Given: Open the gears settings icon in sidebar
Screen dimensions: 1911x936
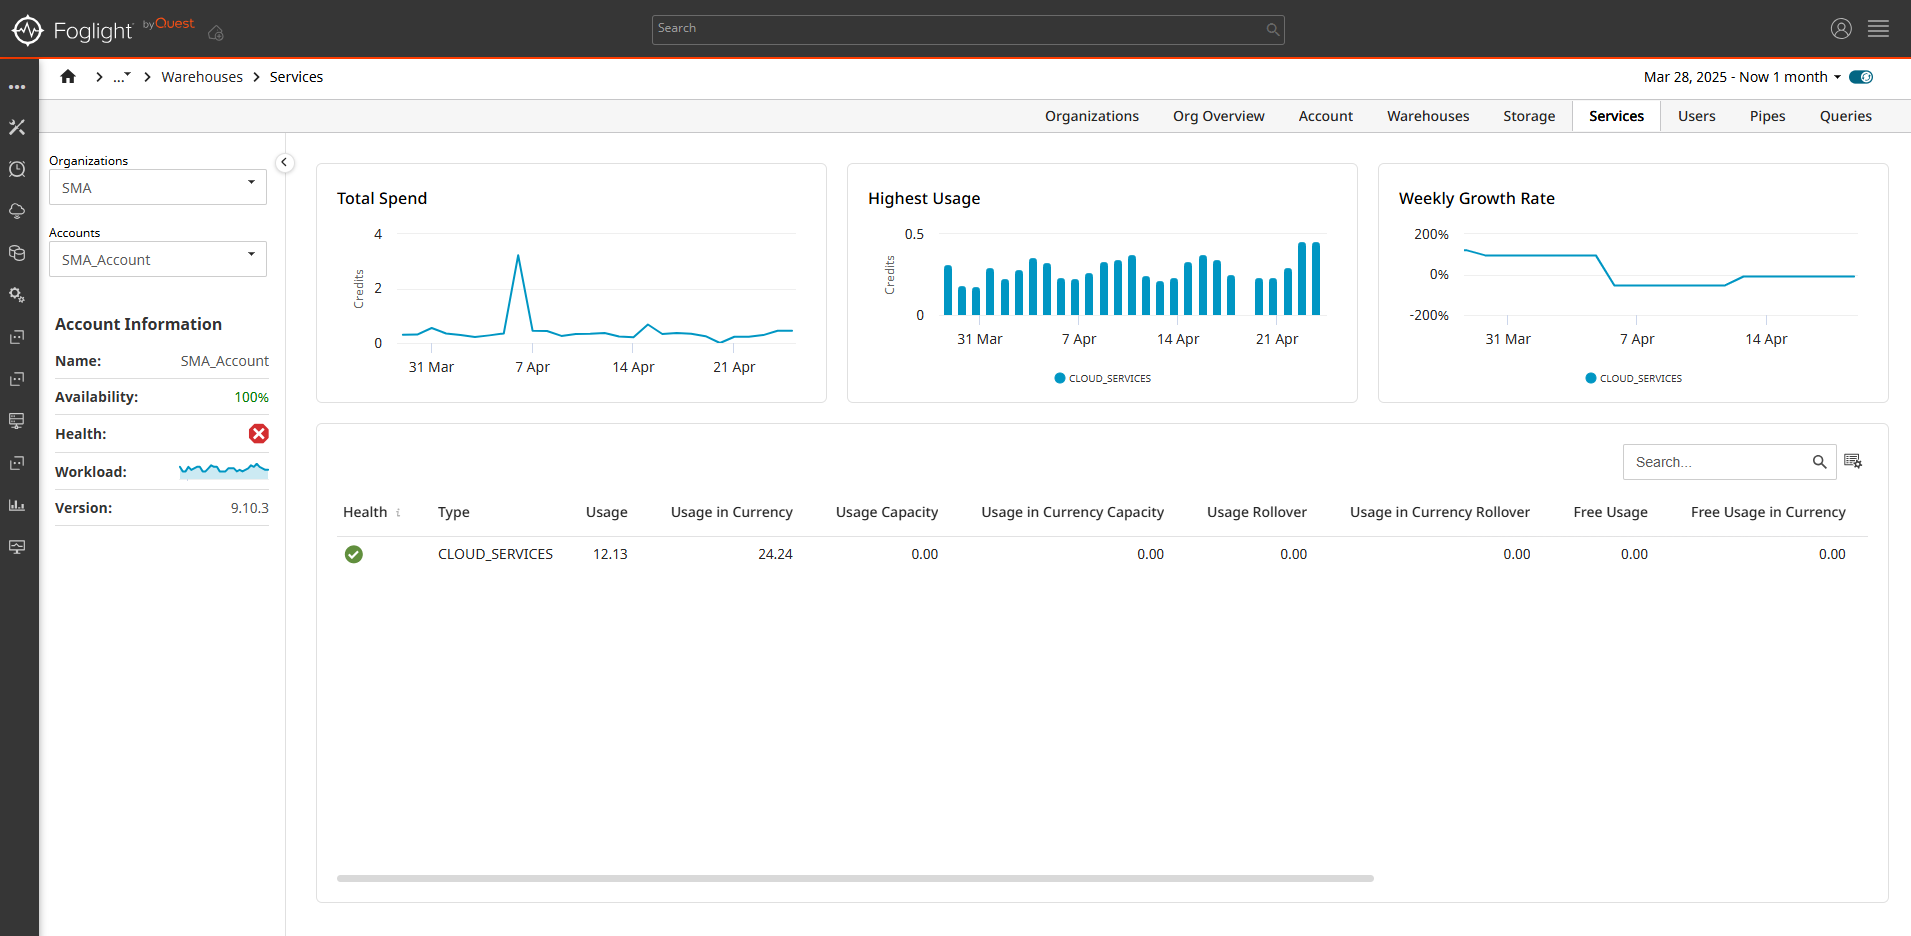Looking at the screenshot, I should [17, 295].
